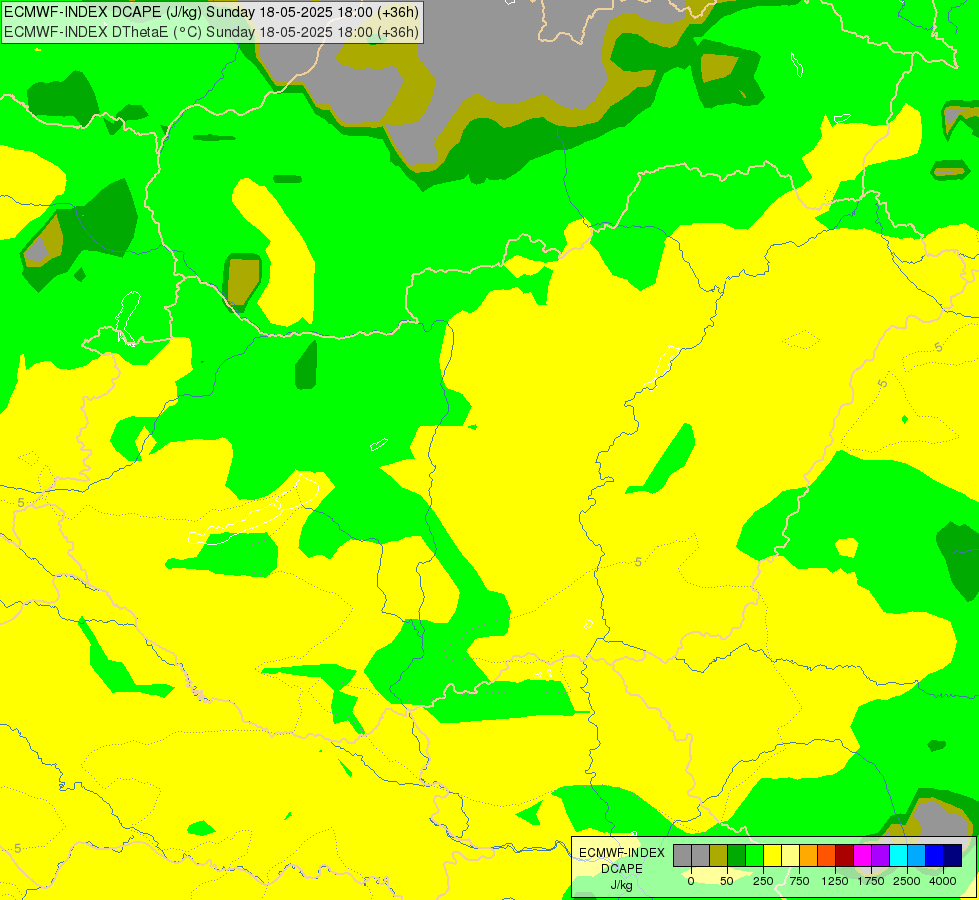Screen dimensions: 979x900
Task: Choose the purple legend swatch
Action: (x=880, y=855)
